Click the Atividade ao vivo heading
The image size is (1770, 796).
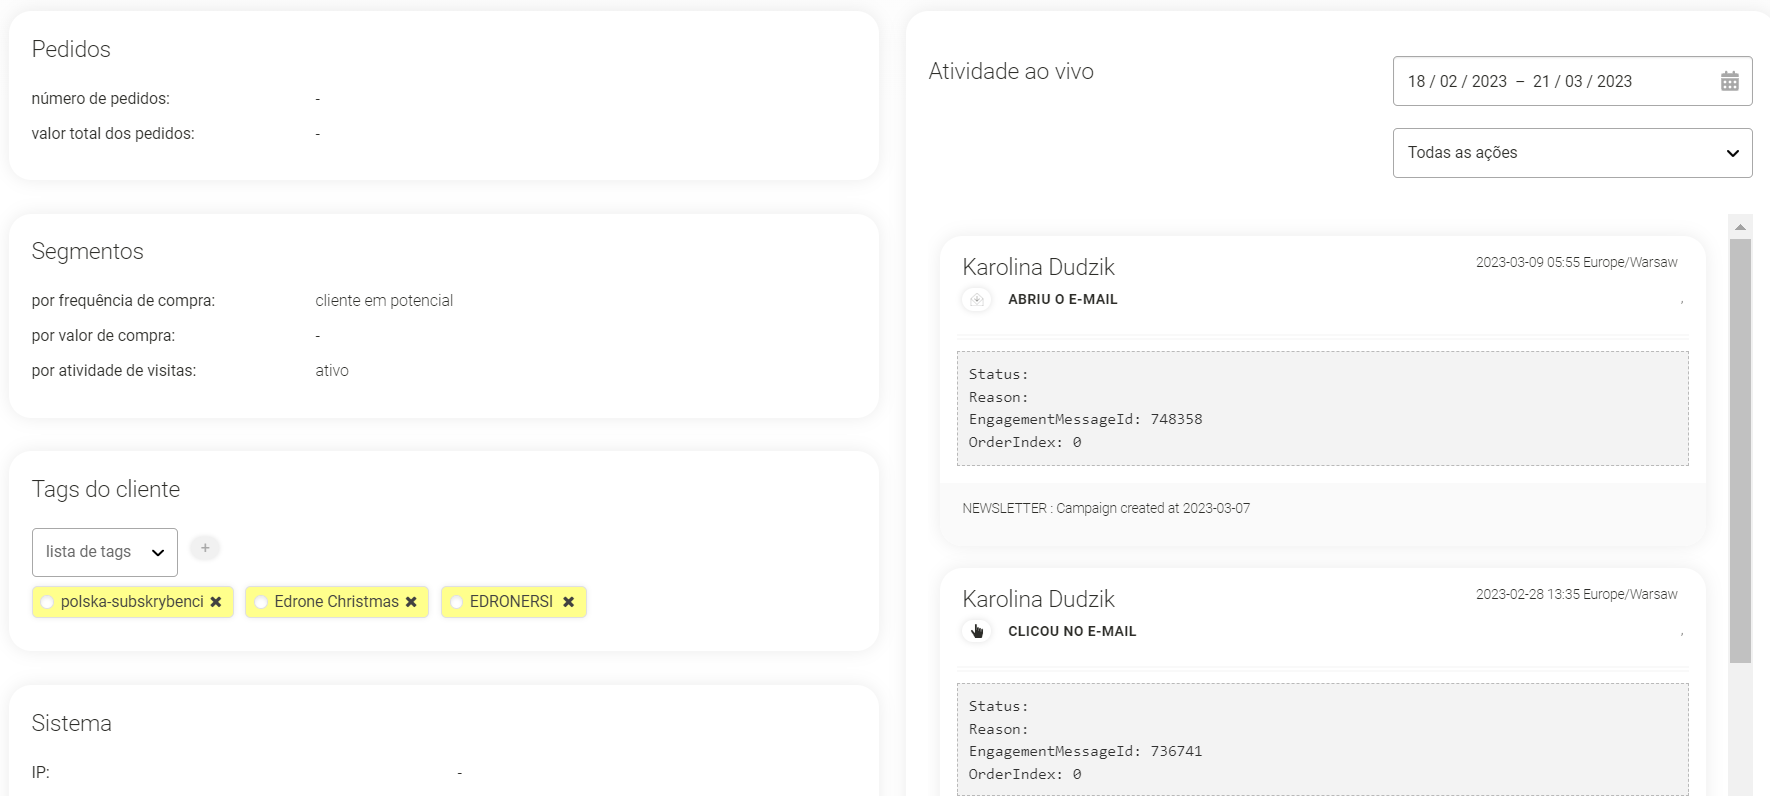click(1011, 71)
